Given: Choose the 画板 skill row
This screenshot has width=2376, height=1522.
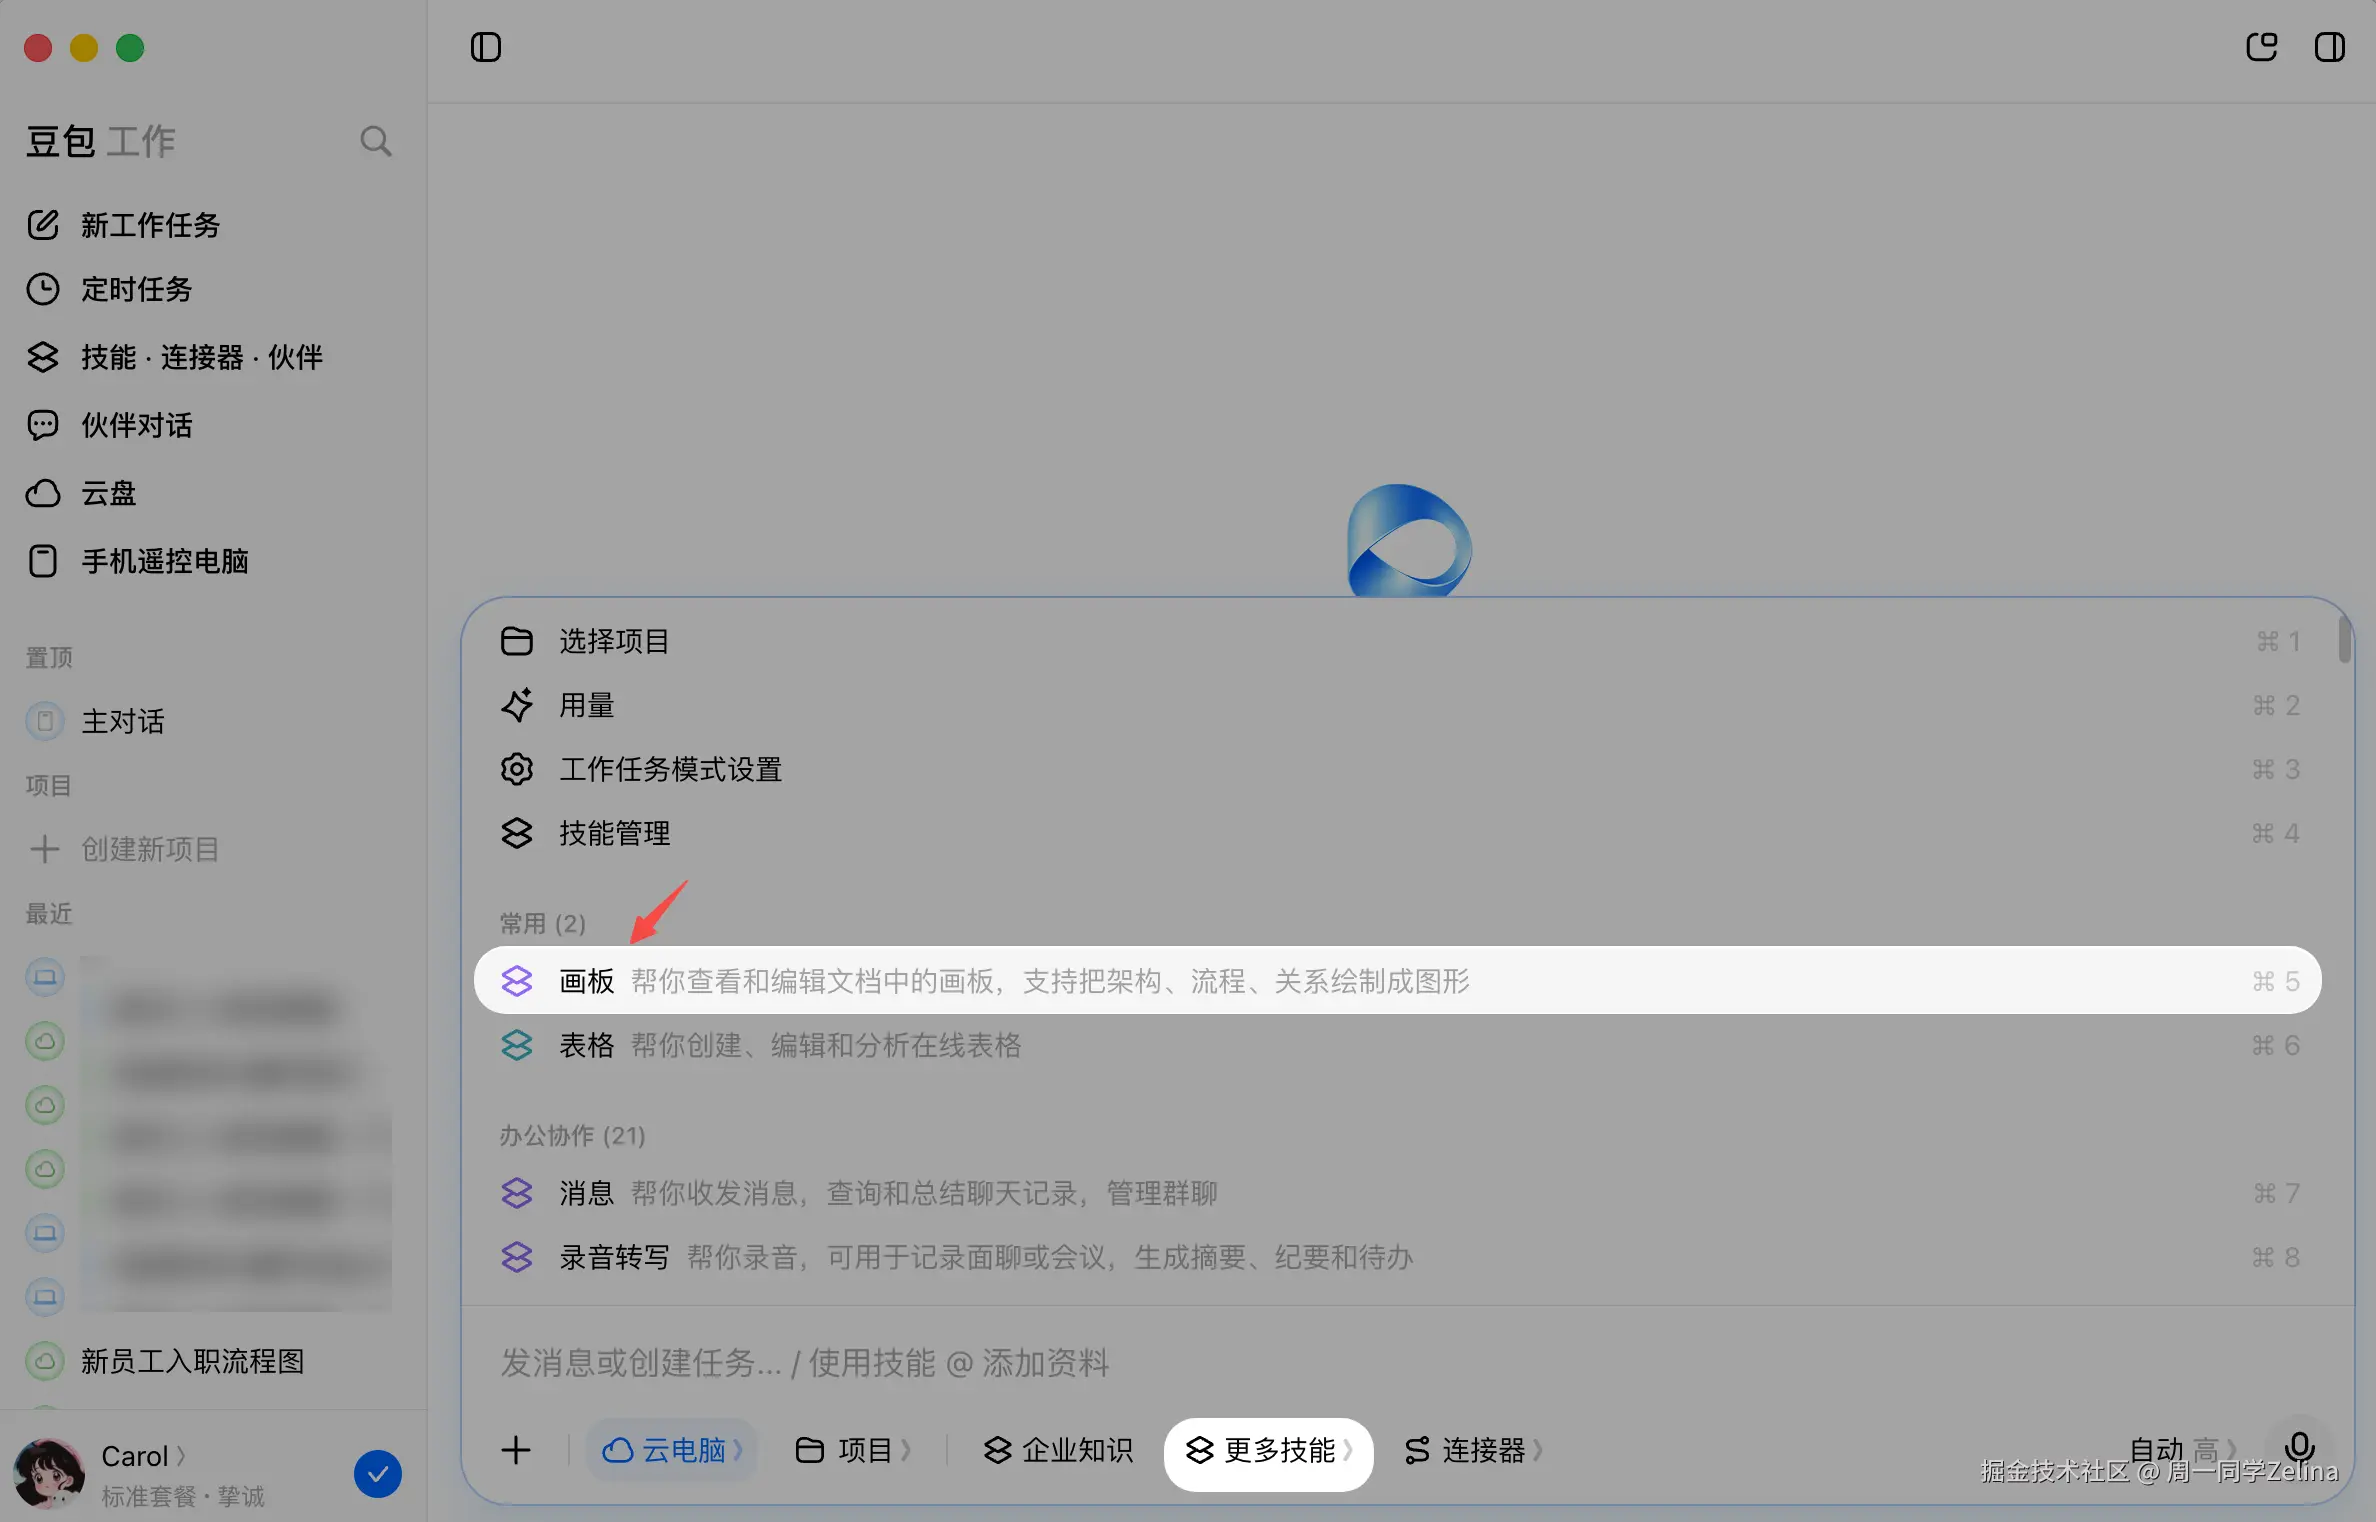Looking at the screenshot, I should [1398, 980].
